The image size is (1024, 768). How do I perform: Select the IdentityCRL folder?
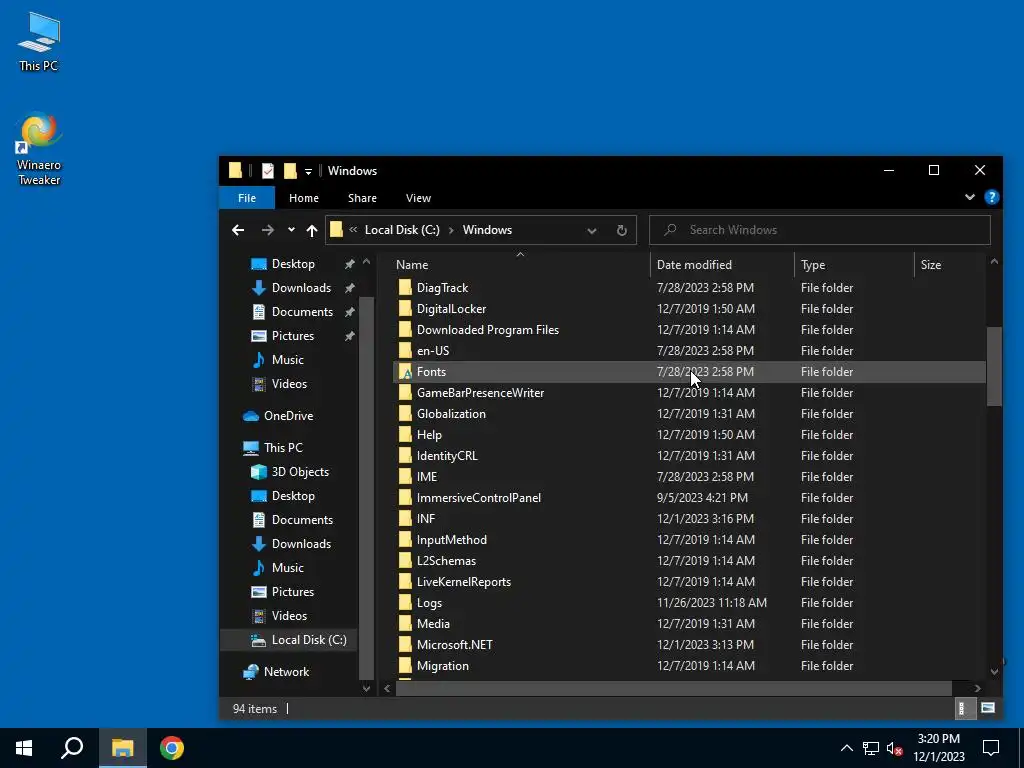(x=447, y=456)
